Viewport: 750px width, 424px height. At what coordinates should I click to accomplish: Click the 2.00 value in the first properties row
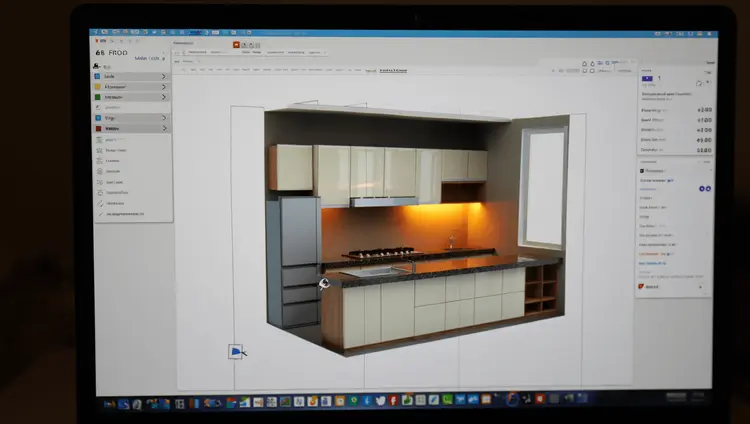coord(703,110)
